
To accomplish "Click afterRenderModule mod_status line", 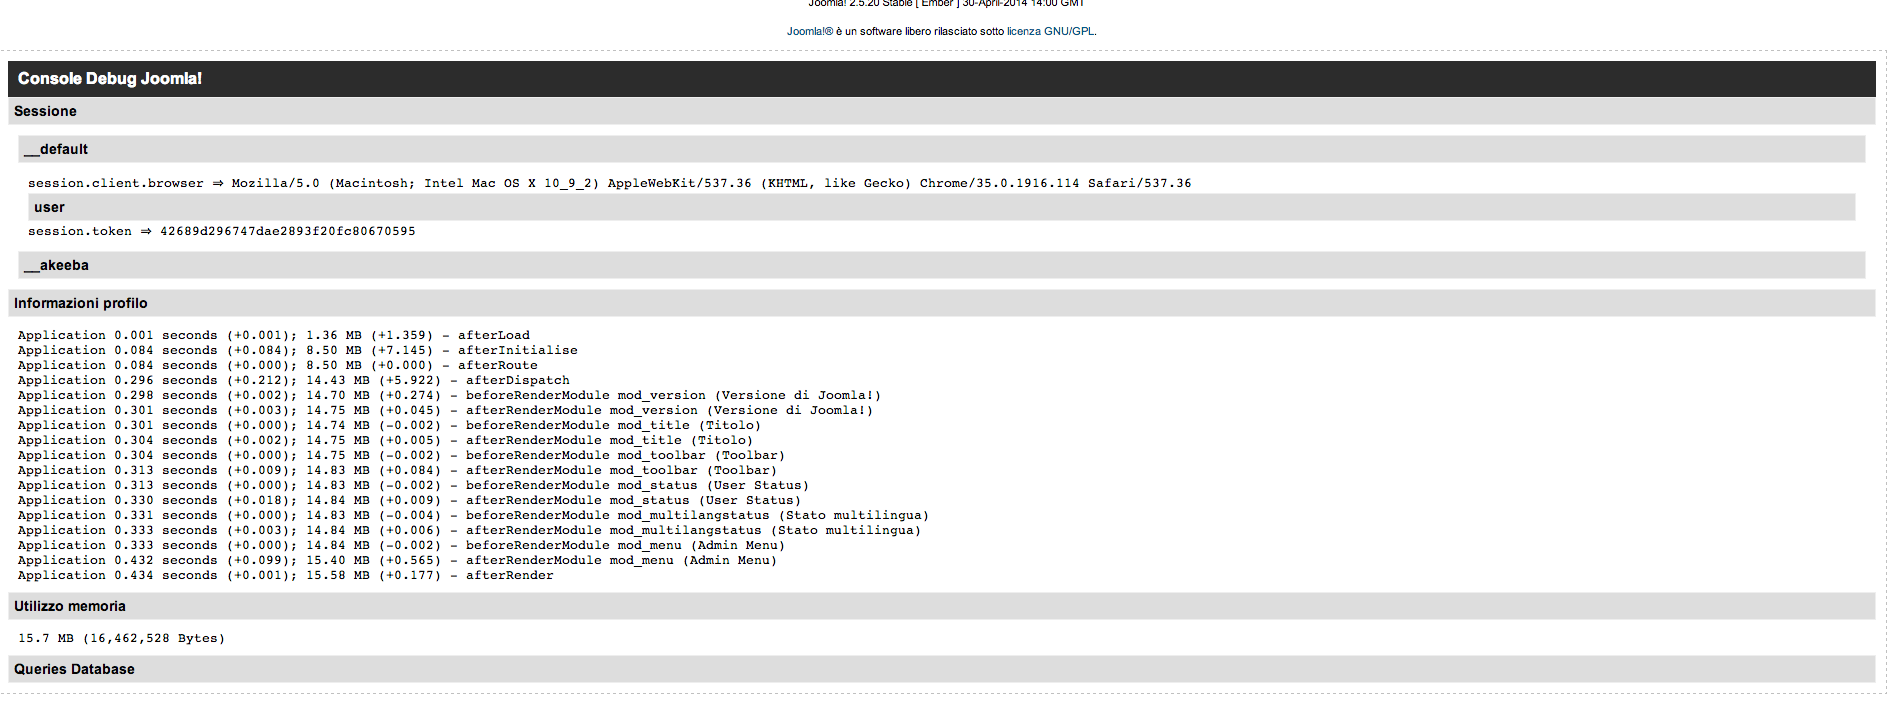I will 409,500.
